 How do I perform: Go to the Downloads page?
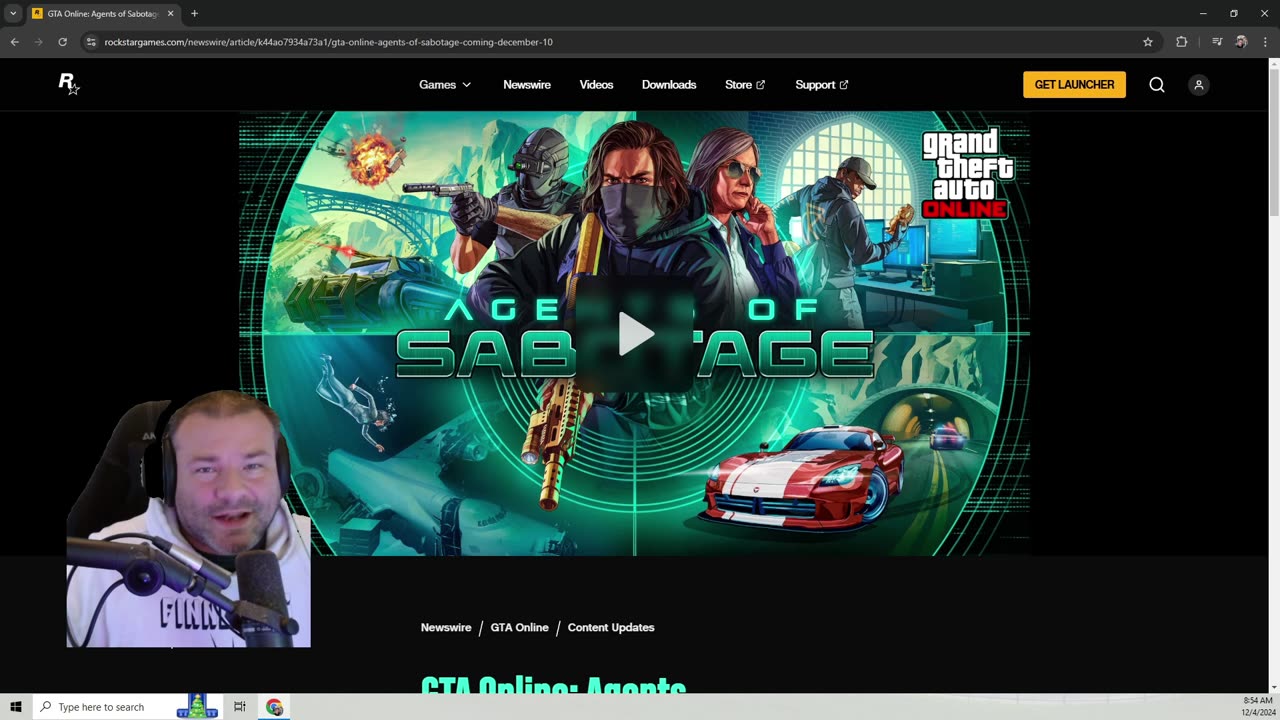[669, 85]
